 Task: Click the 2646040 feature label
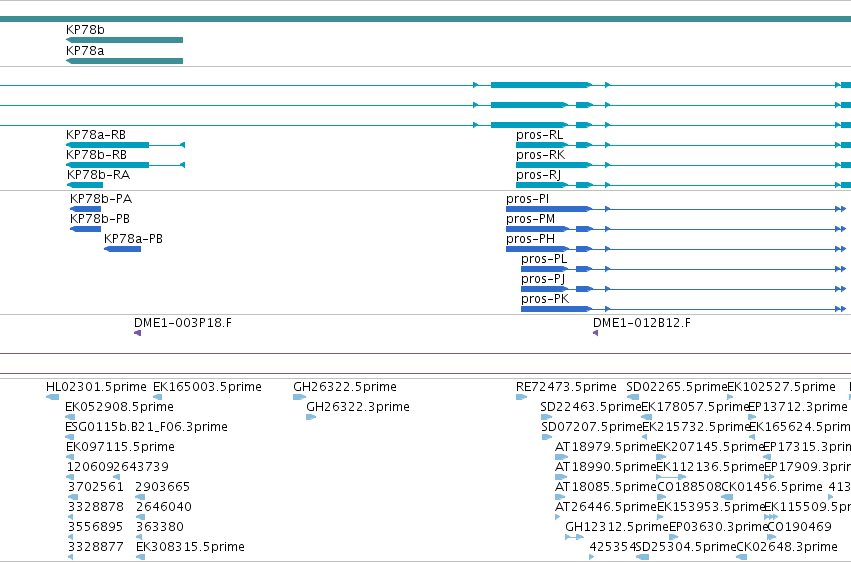tap(164, 507)
